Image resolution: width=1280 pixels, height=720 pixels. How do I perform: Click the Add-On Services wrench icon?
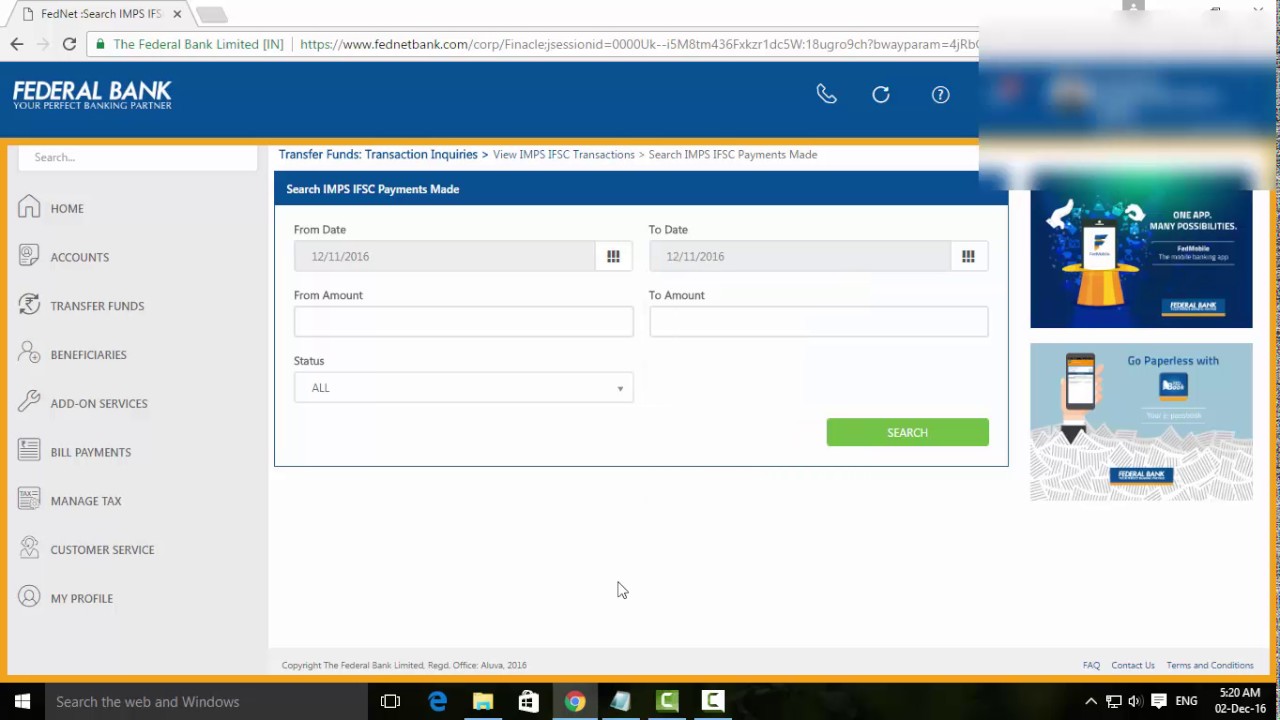coord(29,402)
